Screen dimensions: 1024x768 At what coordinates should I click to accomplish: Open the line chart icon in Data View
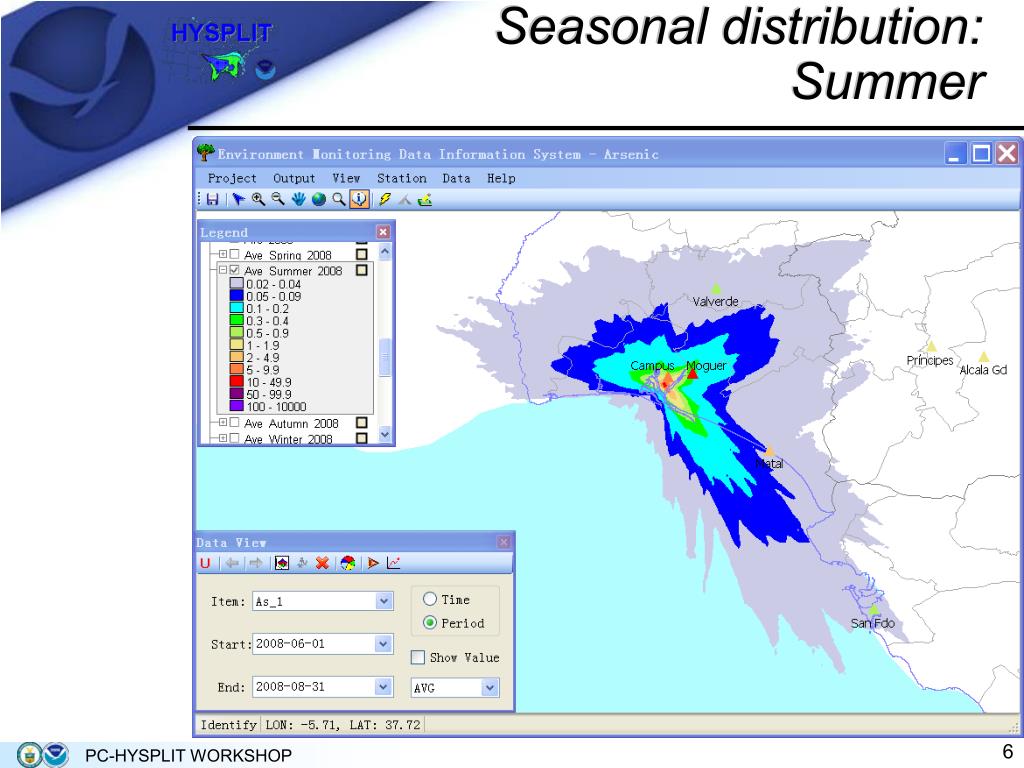[393, 563]
